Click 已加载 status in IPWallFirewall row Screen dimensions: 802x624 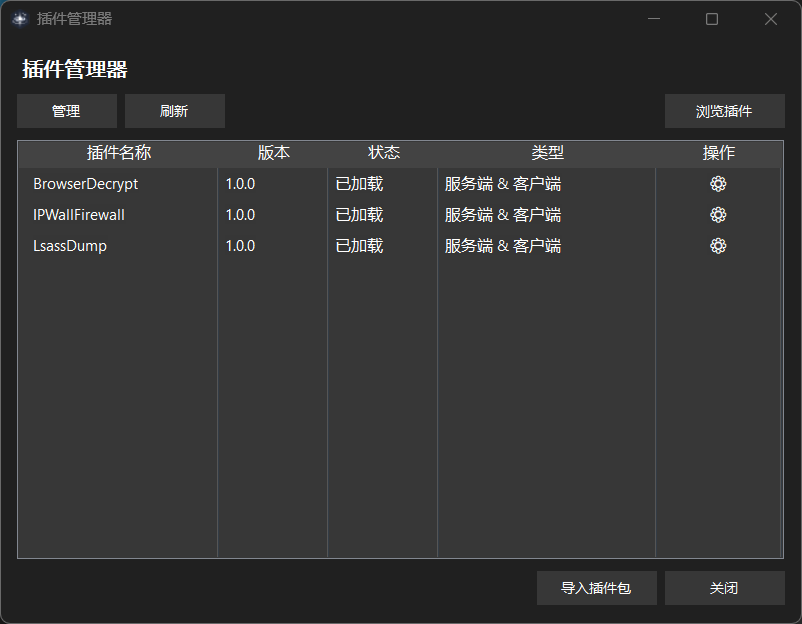tap(359, 215)
